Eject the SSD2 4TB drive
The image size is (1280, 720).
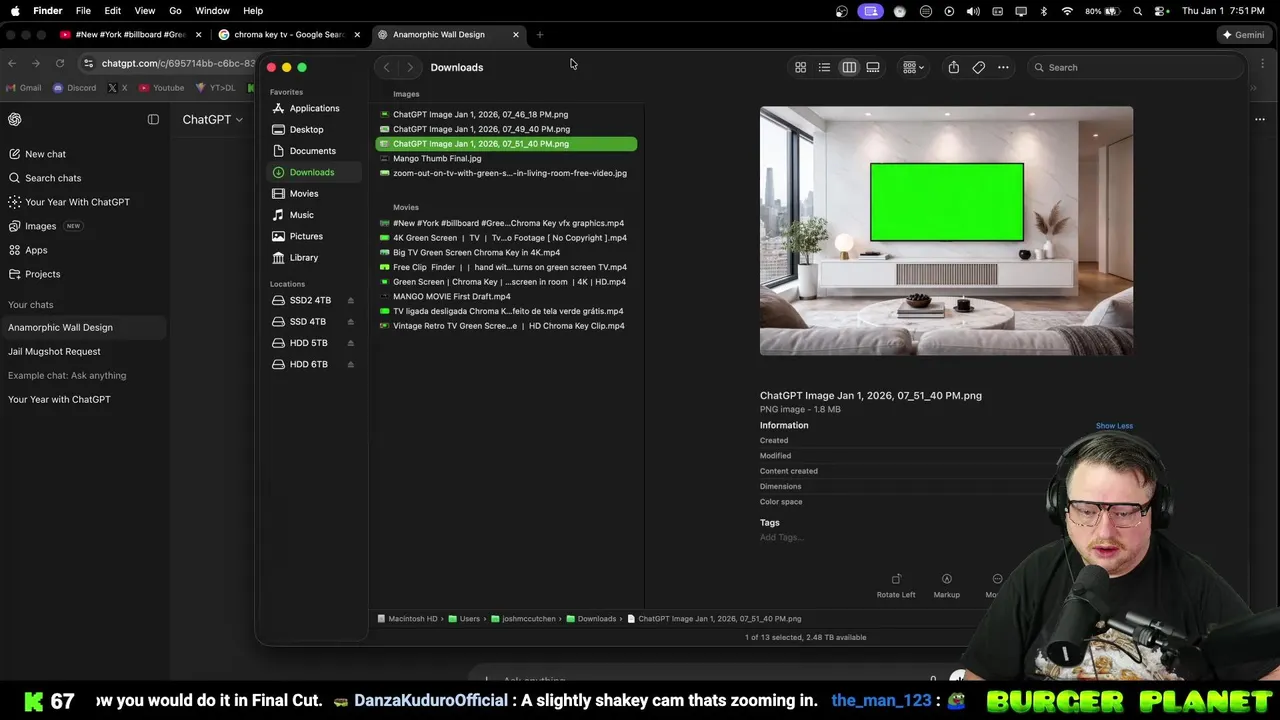350,300
